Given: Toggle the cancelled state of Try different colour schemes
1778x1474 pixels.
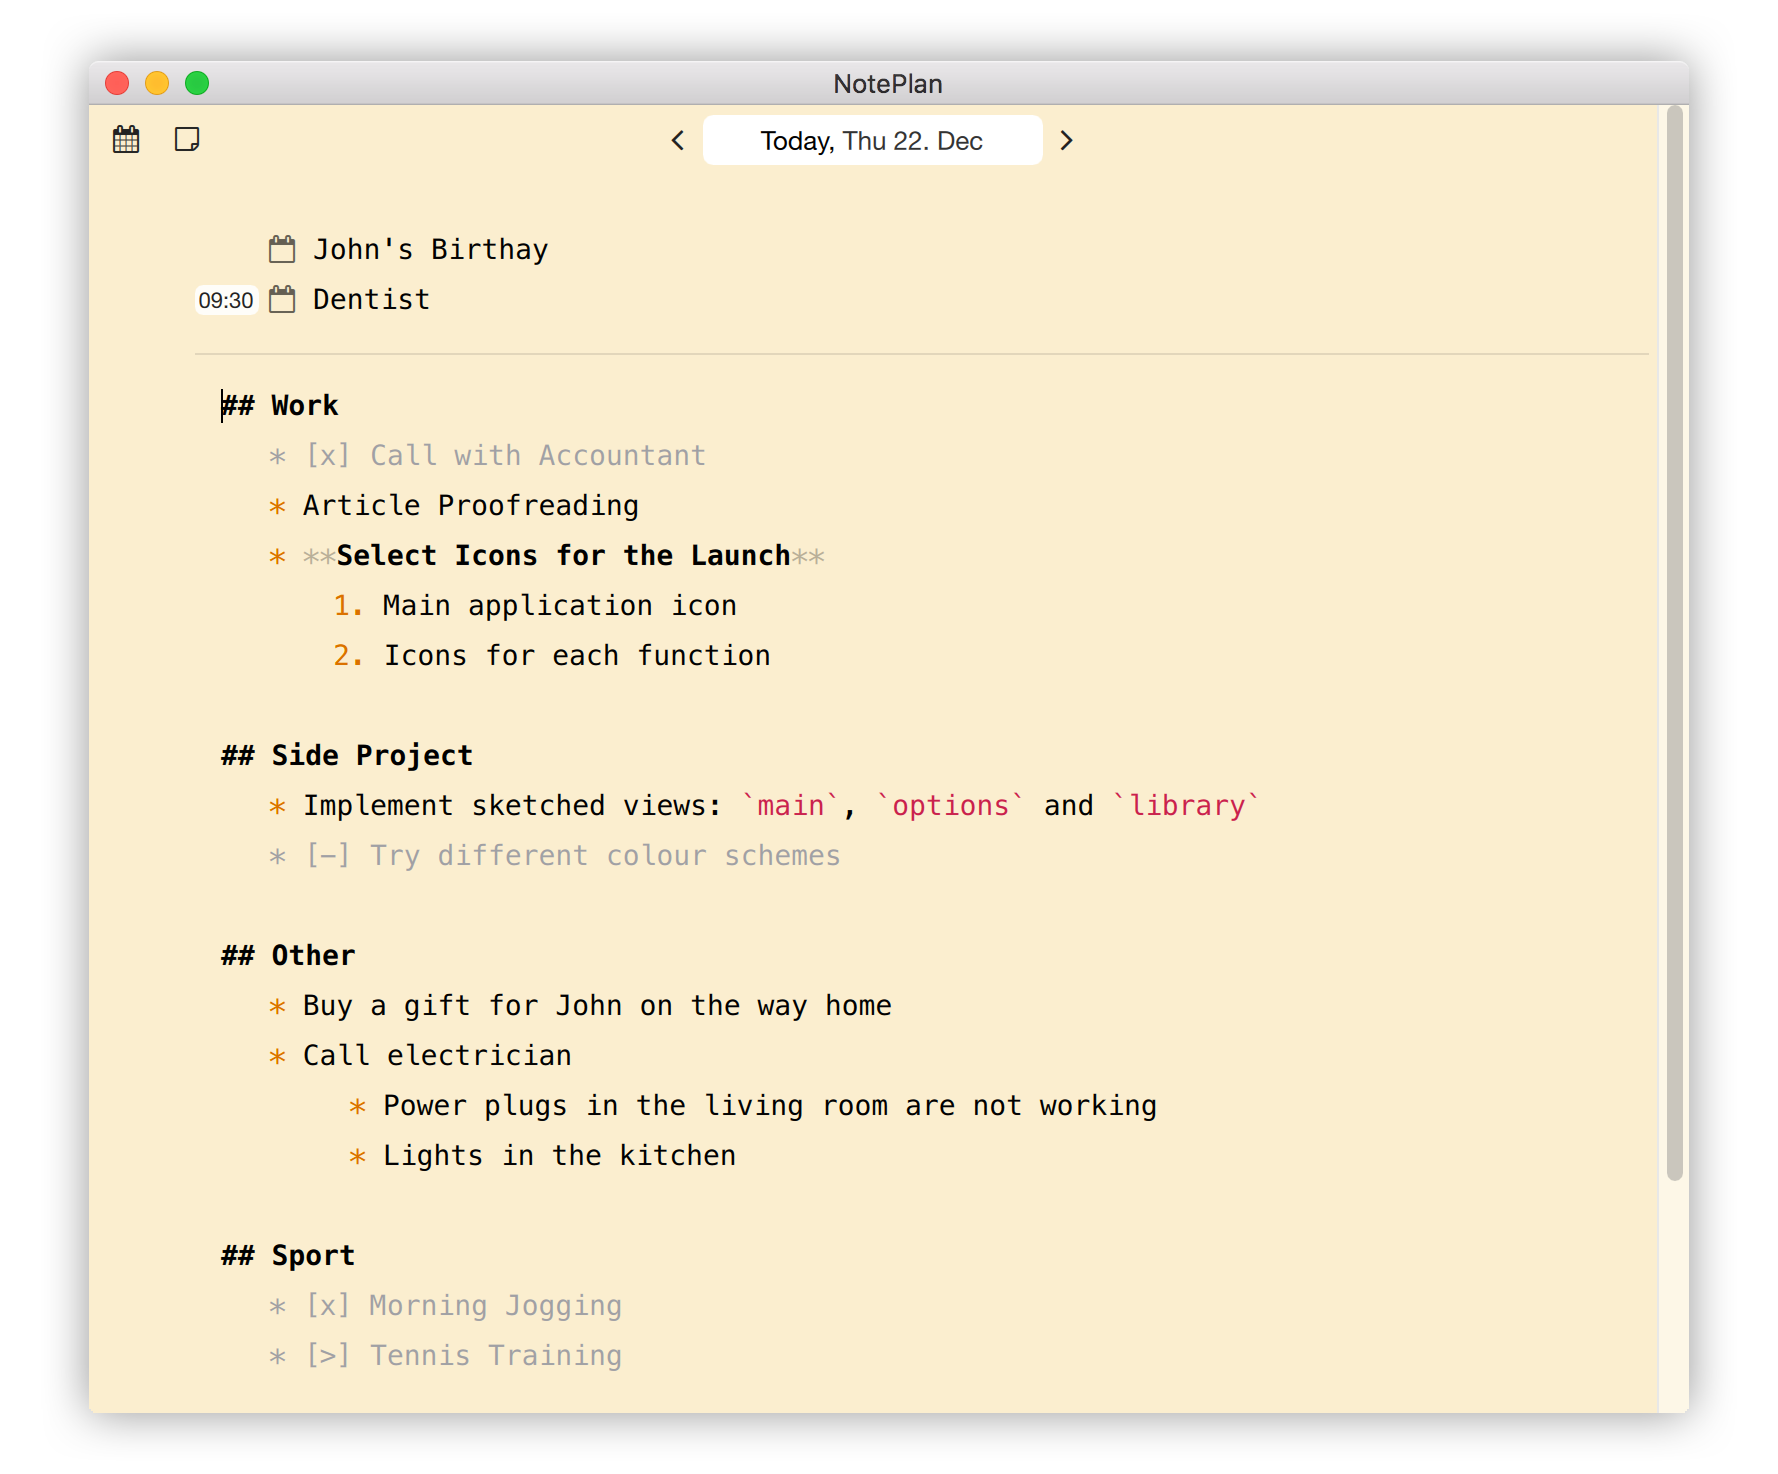Looking at the screenshot, I should coord(327,856).
